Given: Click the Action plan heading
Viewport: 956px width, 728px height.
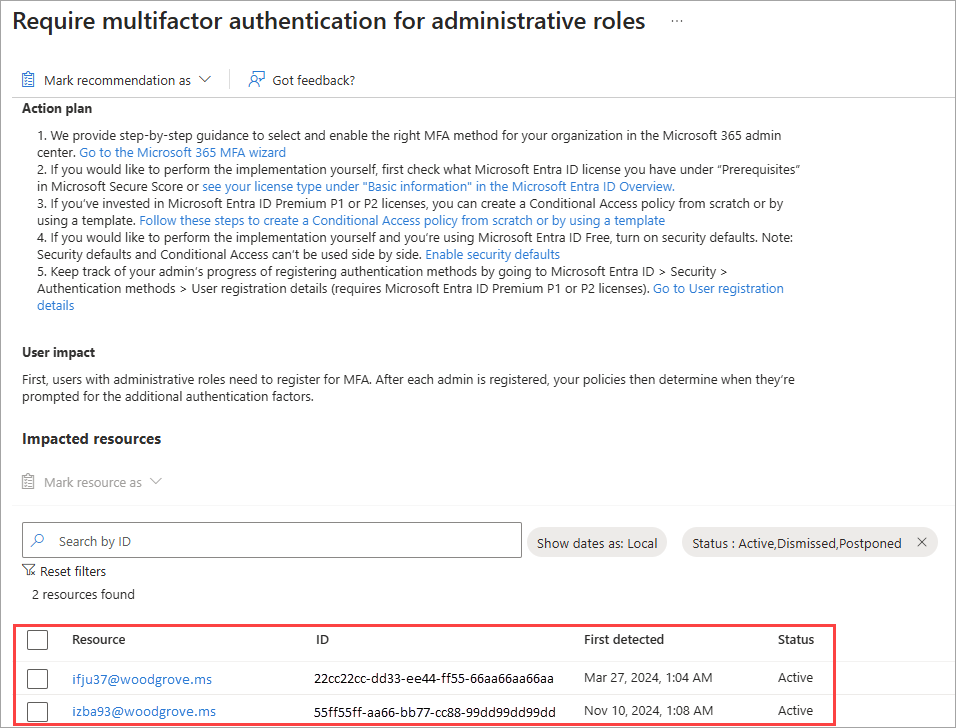Looking at the screenshot, I should 57,109.
